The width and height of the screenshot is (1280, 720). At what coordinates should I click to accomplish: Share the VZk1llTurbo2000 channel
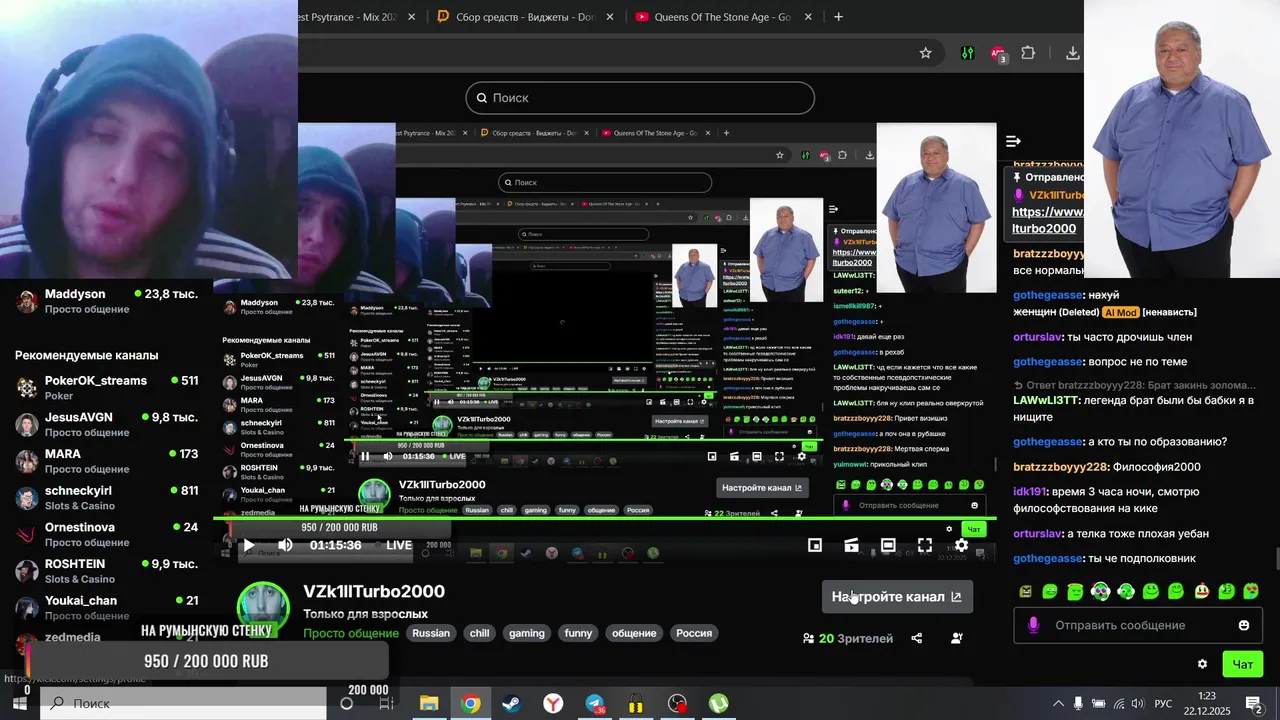[x=917, y=638]
